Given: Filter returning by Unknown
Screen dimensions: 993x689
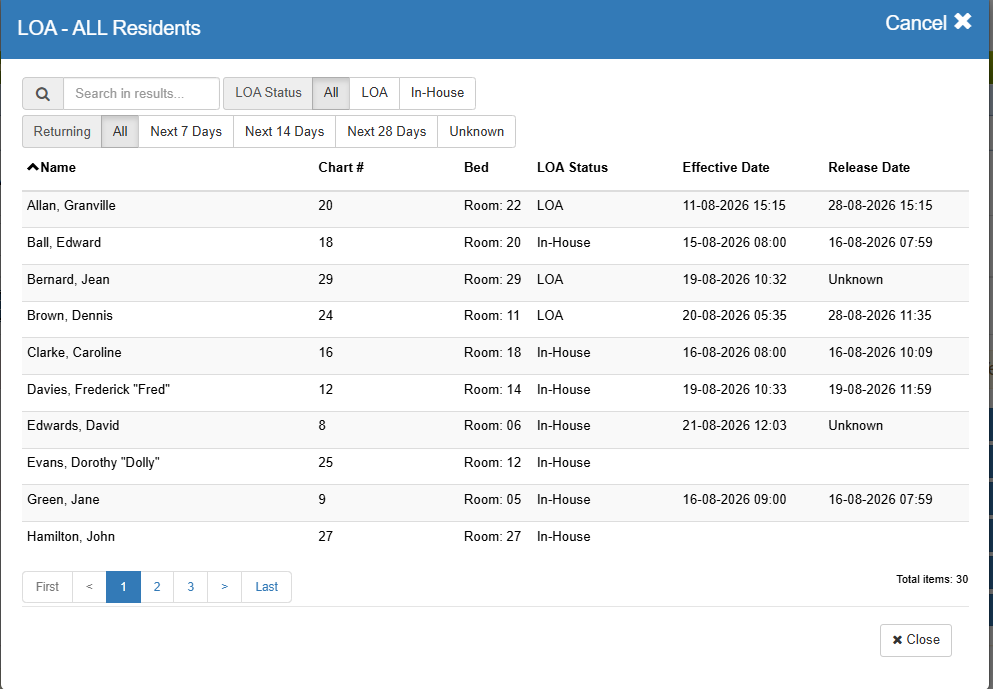Looking at the screenshot, I should 476,132.
